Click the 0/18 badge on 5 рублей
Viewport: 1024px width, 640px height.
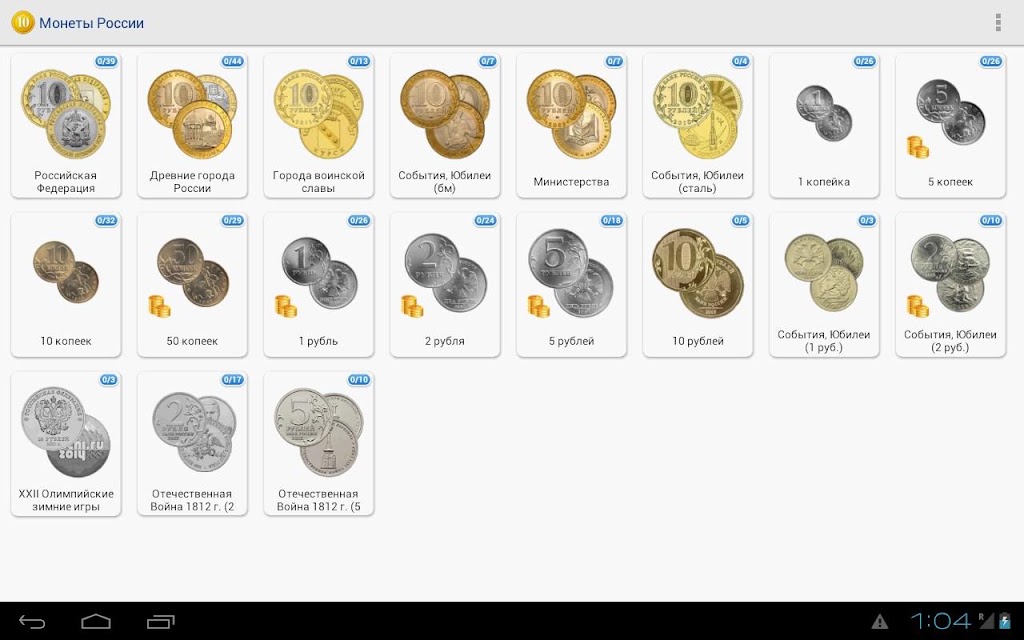click(611, 221)
